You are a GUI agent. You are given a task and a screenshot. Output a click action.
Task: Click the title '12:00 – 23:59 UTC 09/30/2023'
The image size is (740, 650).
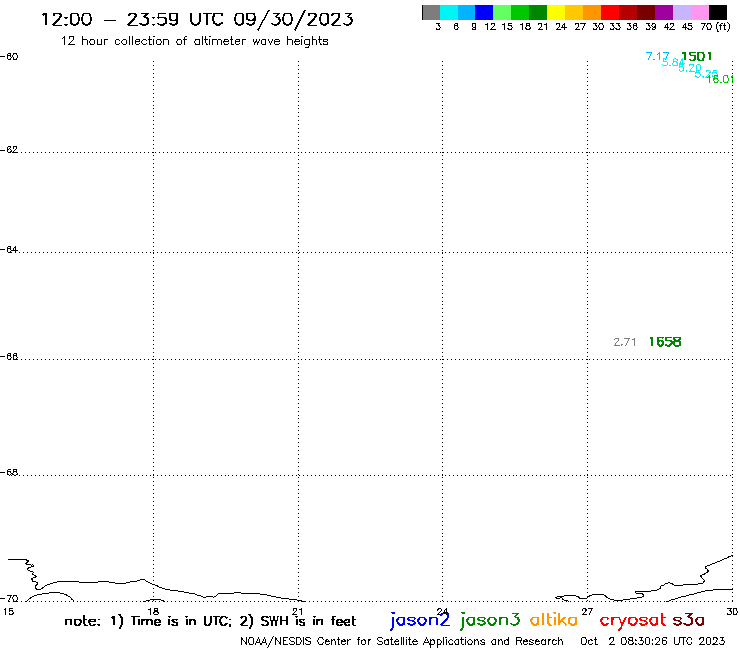pos(197,19)
